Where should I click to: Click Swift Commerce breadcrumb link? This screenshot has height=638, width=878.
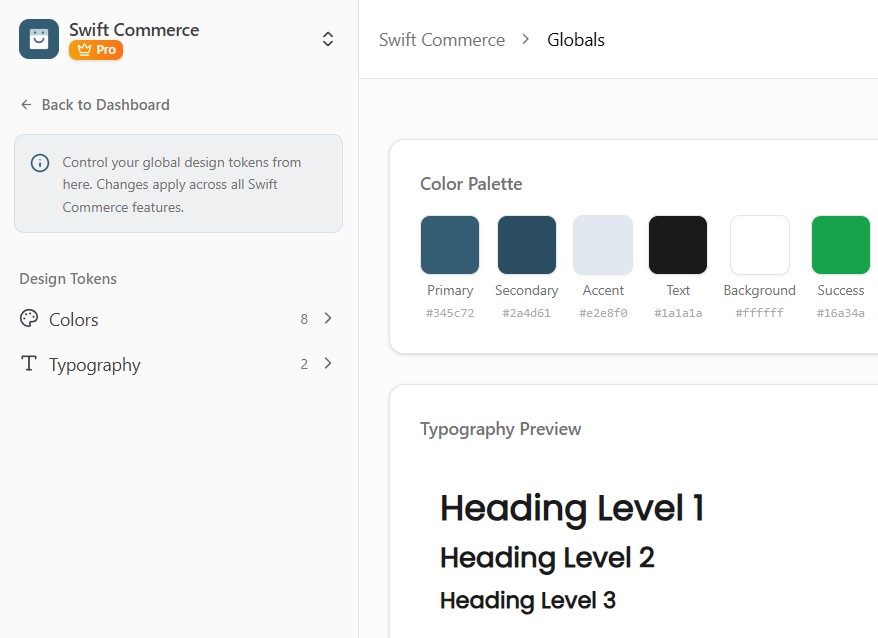point(442,40)
